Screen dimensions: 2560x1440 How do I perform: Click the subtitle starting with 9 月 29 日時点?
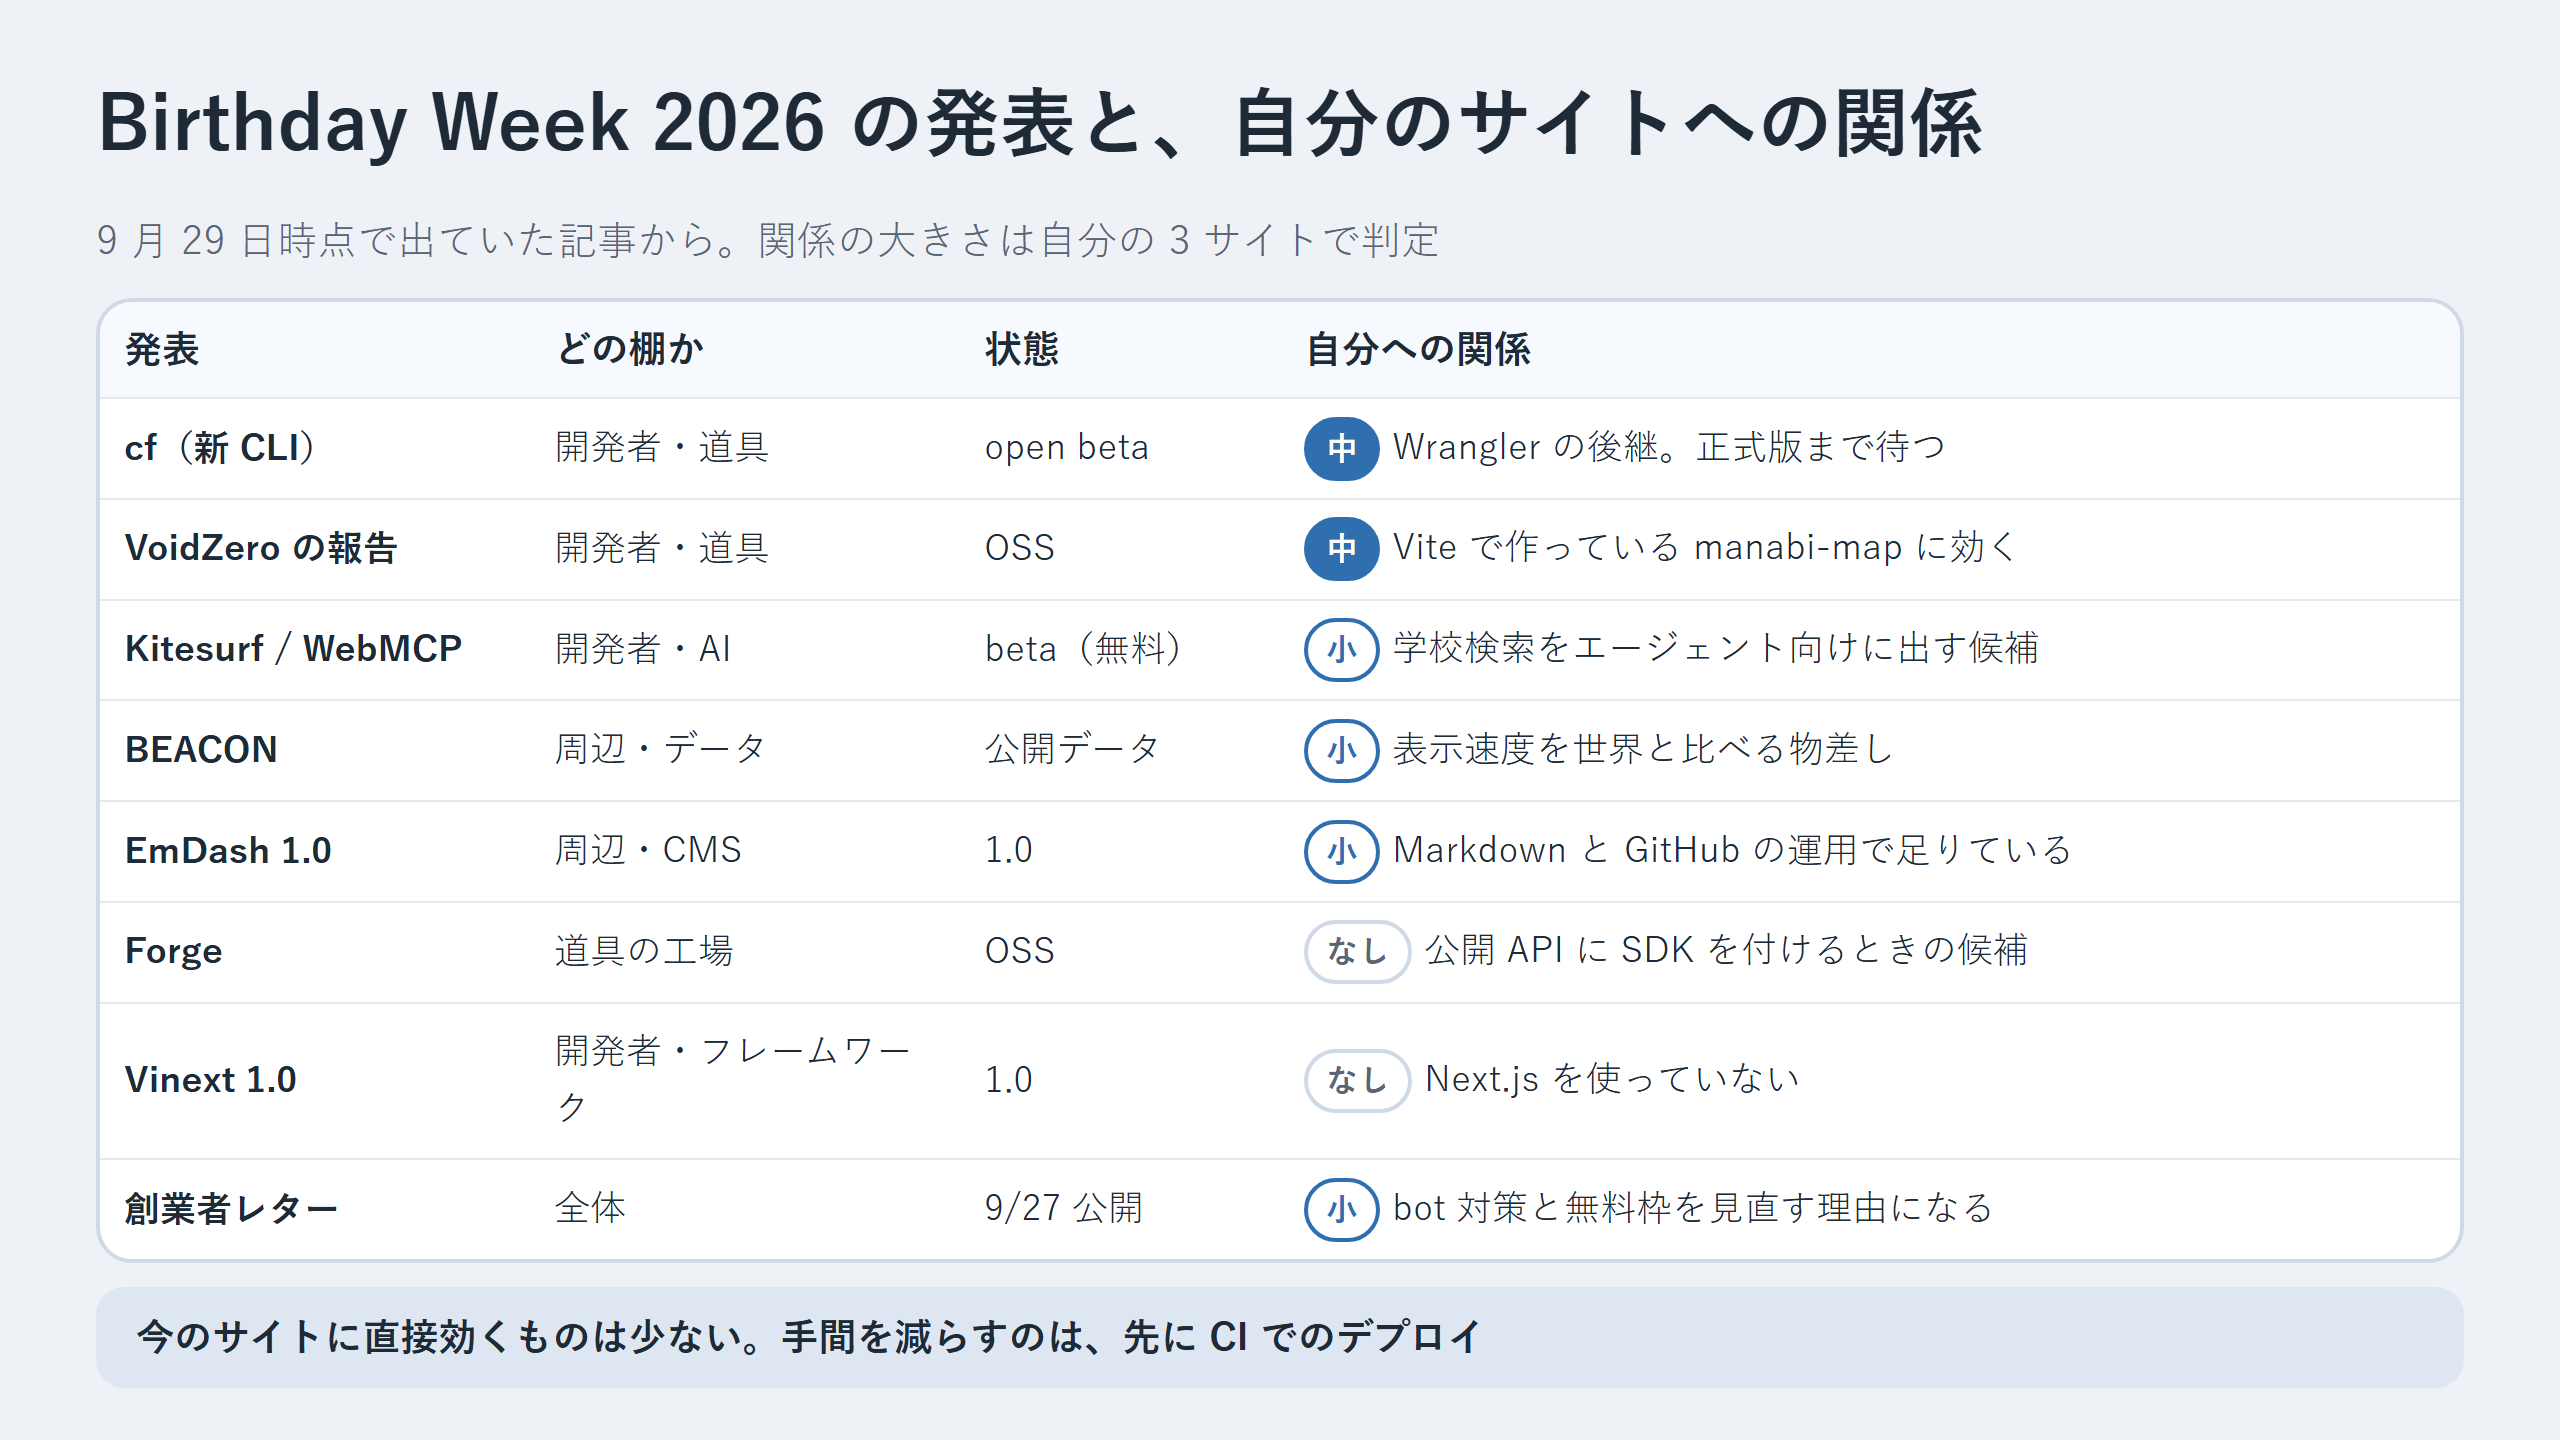(767, 241)
